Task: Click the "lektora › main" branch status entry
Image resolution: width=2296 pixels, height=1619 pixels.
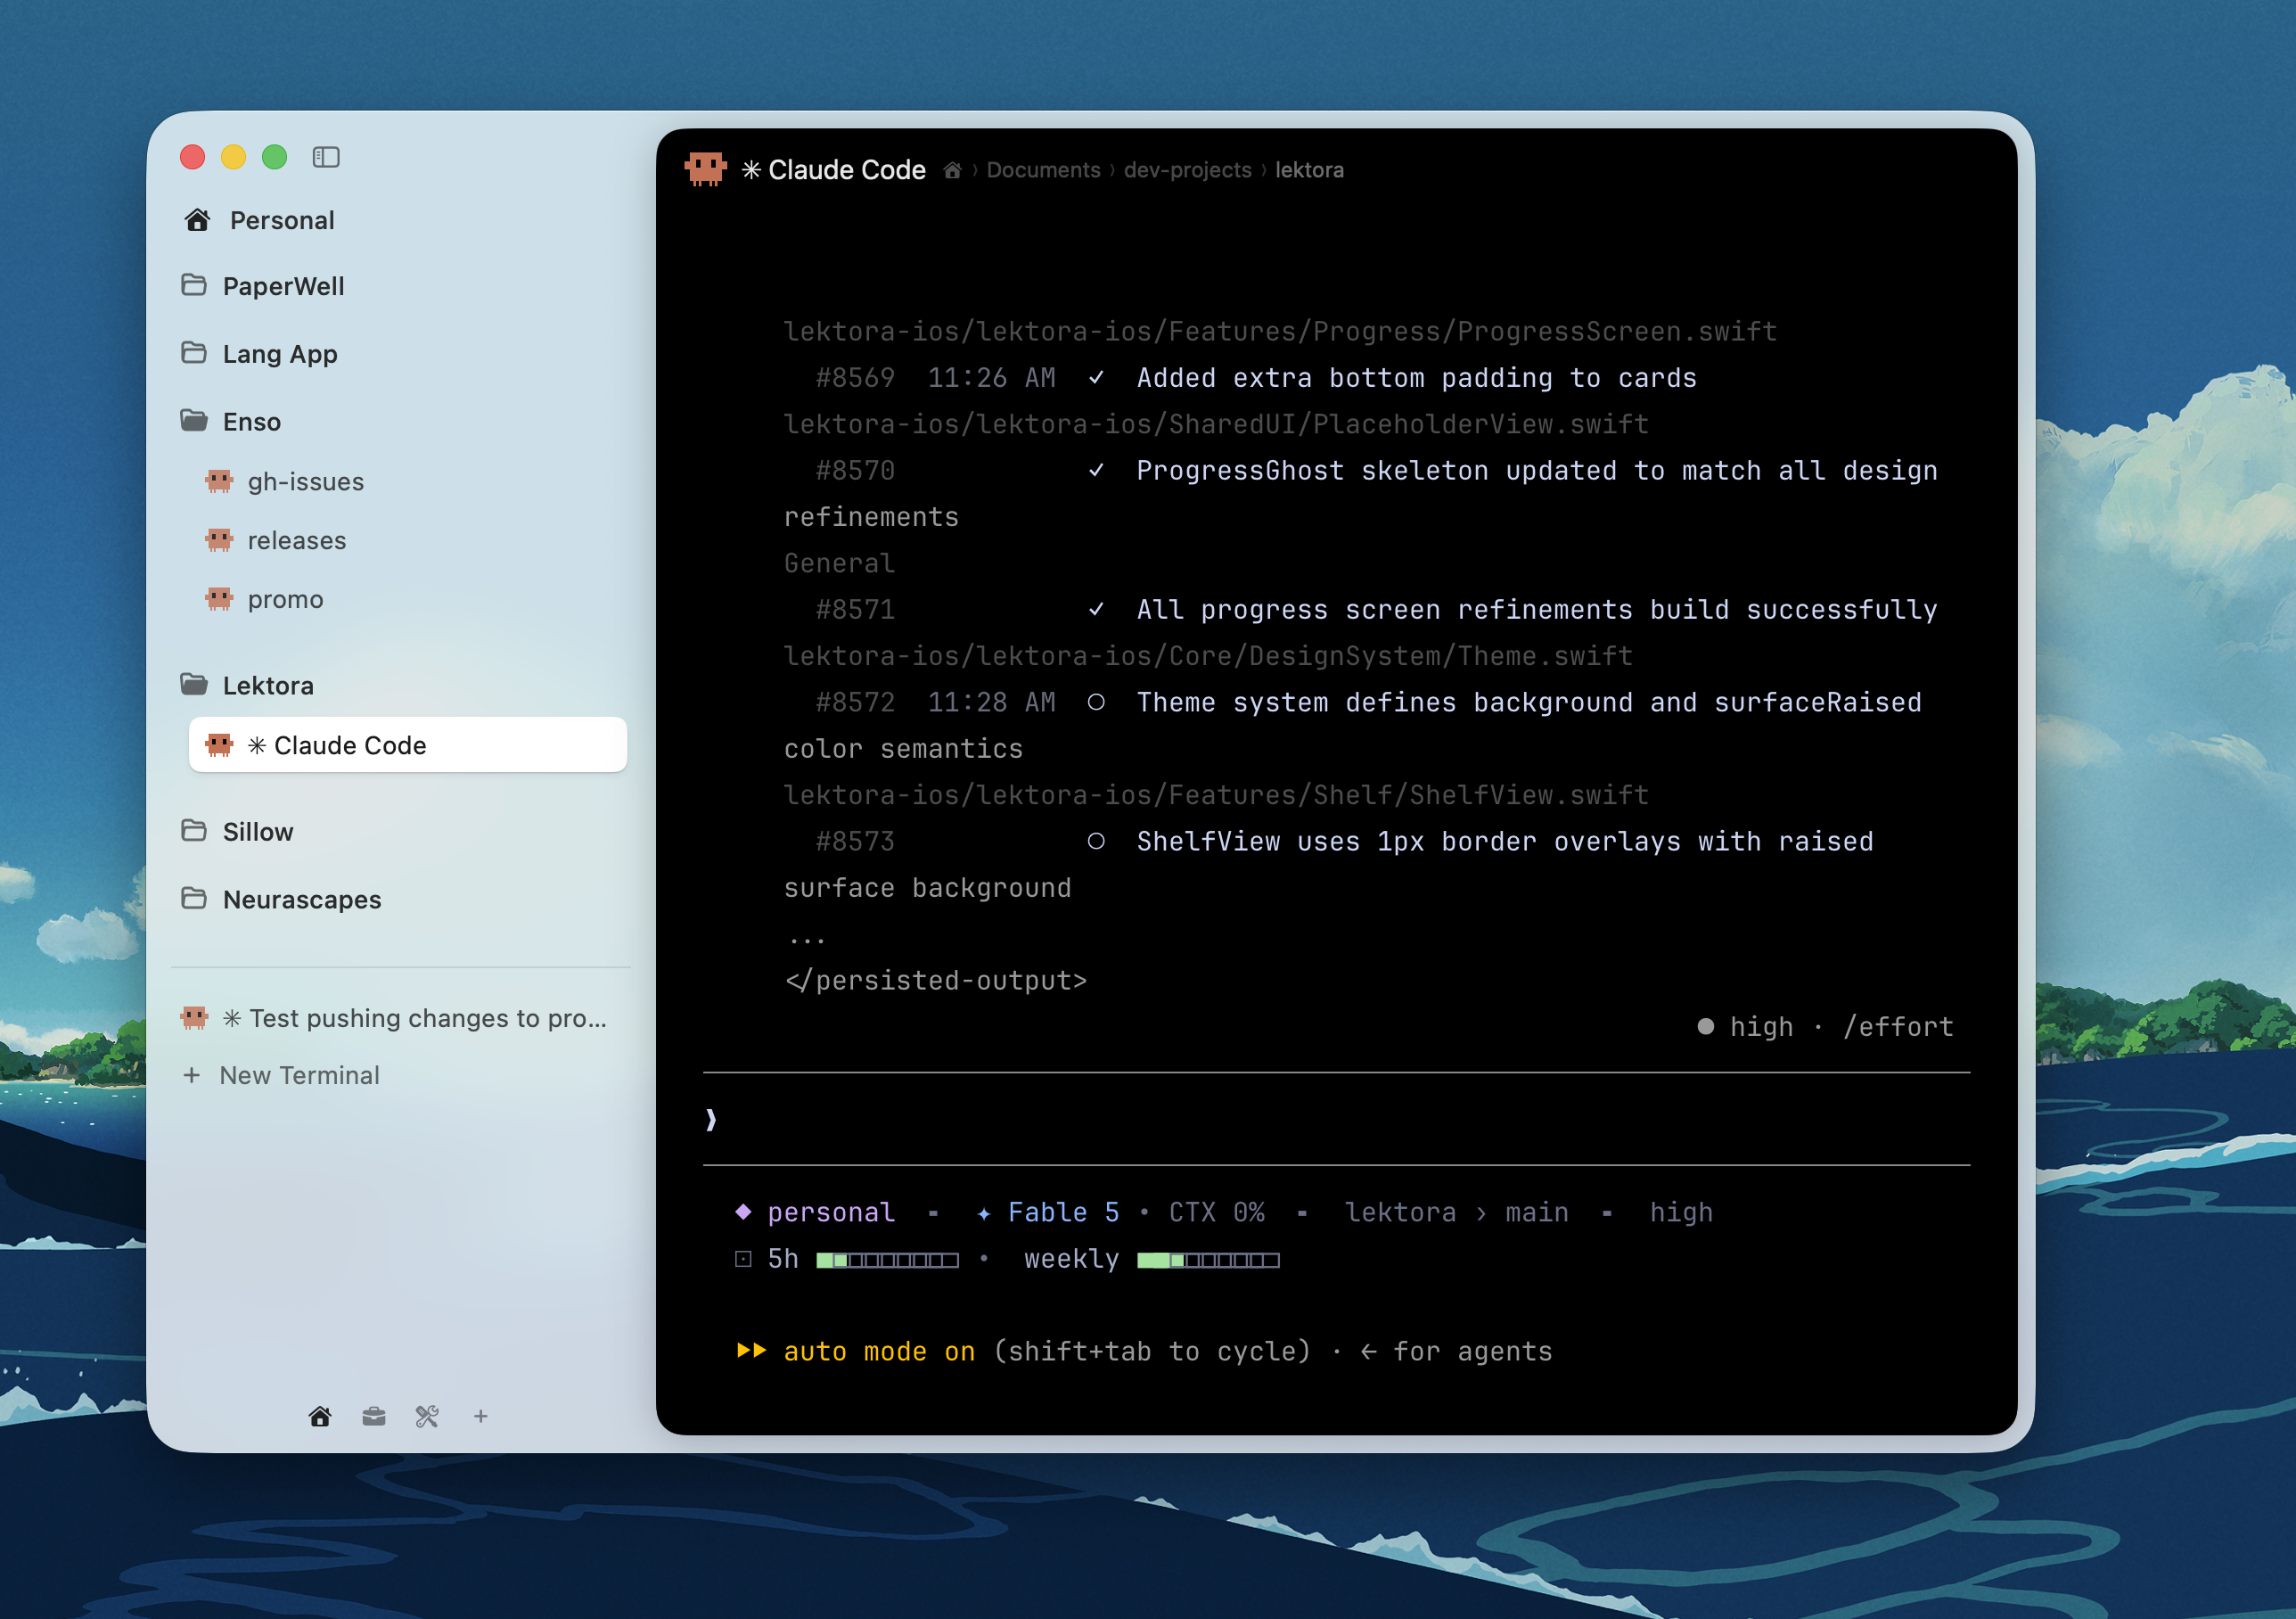Action: click(x=1456, y=1213)
